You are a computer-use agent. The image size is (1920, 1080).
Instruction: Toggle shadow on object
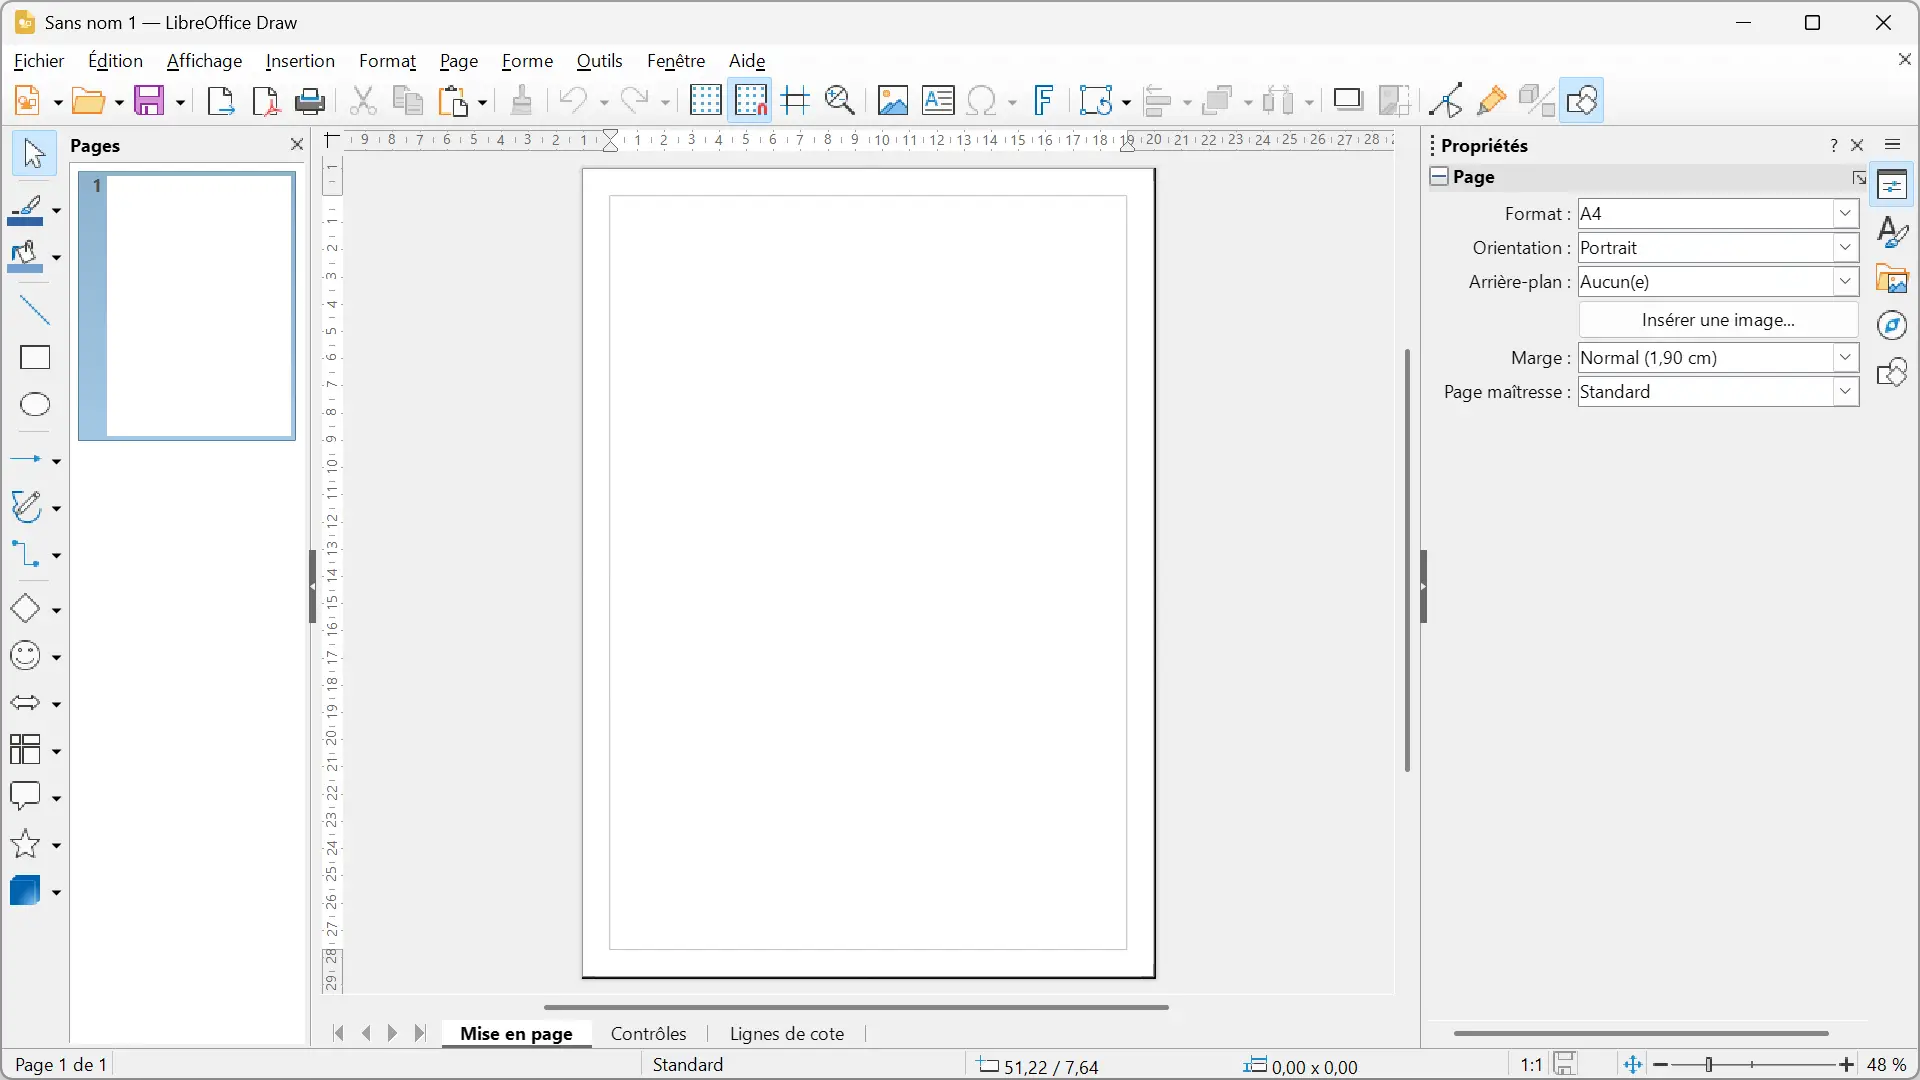1348,101
